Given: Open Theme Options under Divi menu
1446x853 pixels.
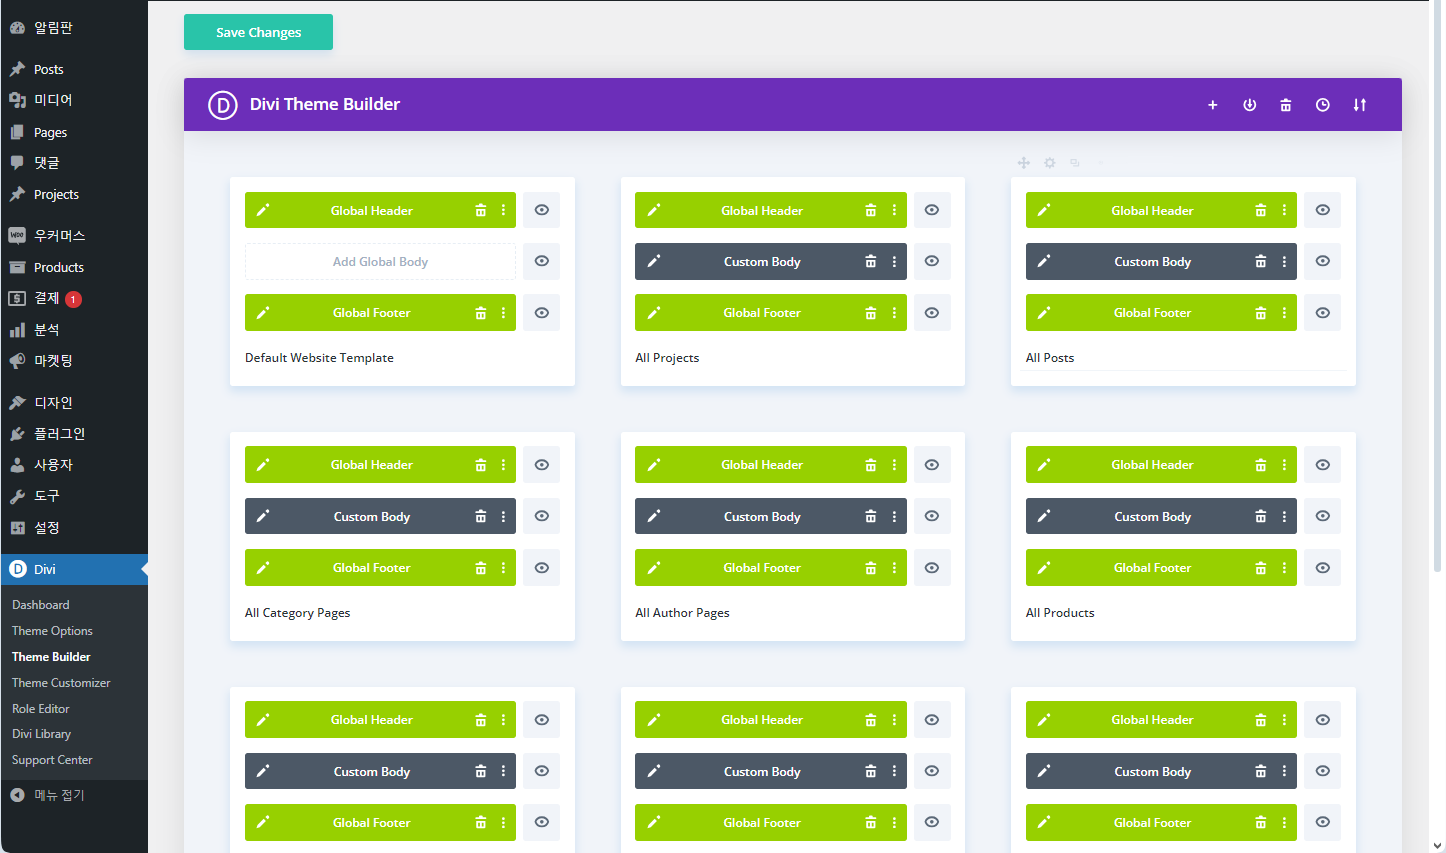Looking at the screenshot, I should [52, 631].
